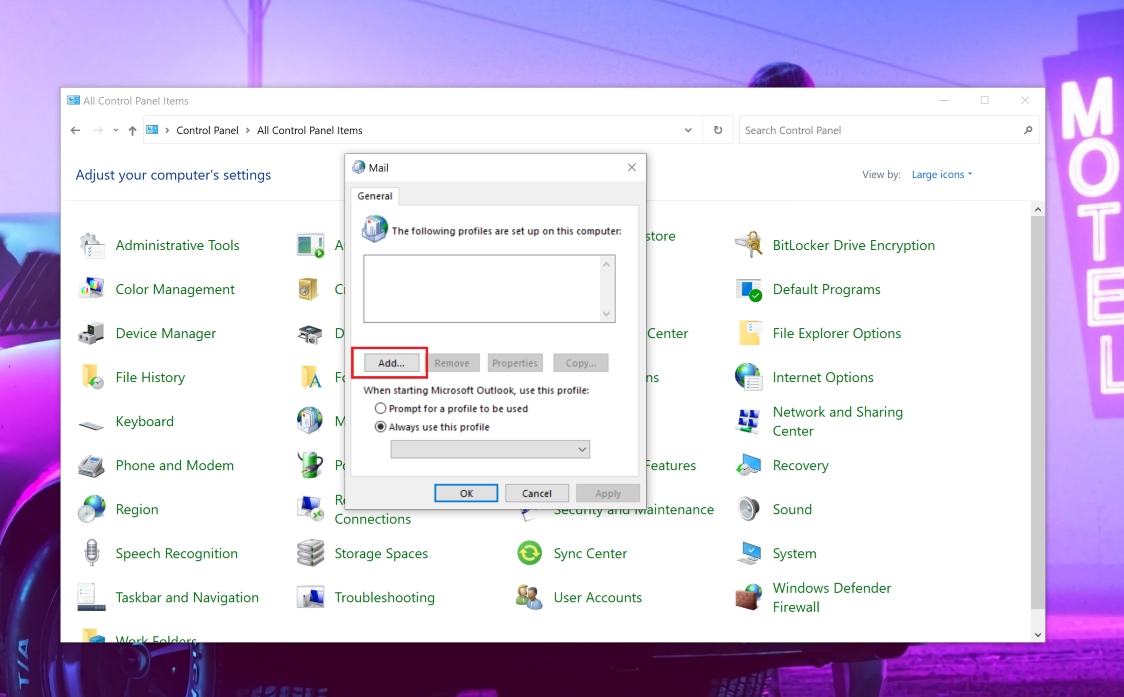Open the Recovery icon
1124x697 pixels.
749,465
